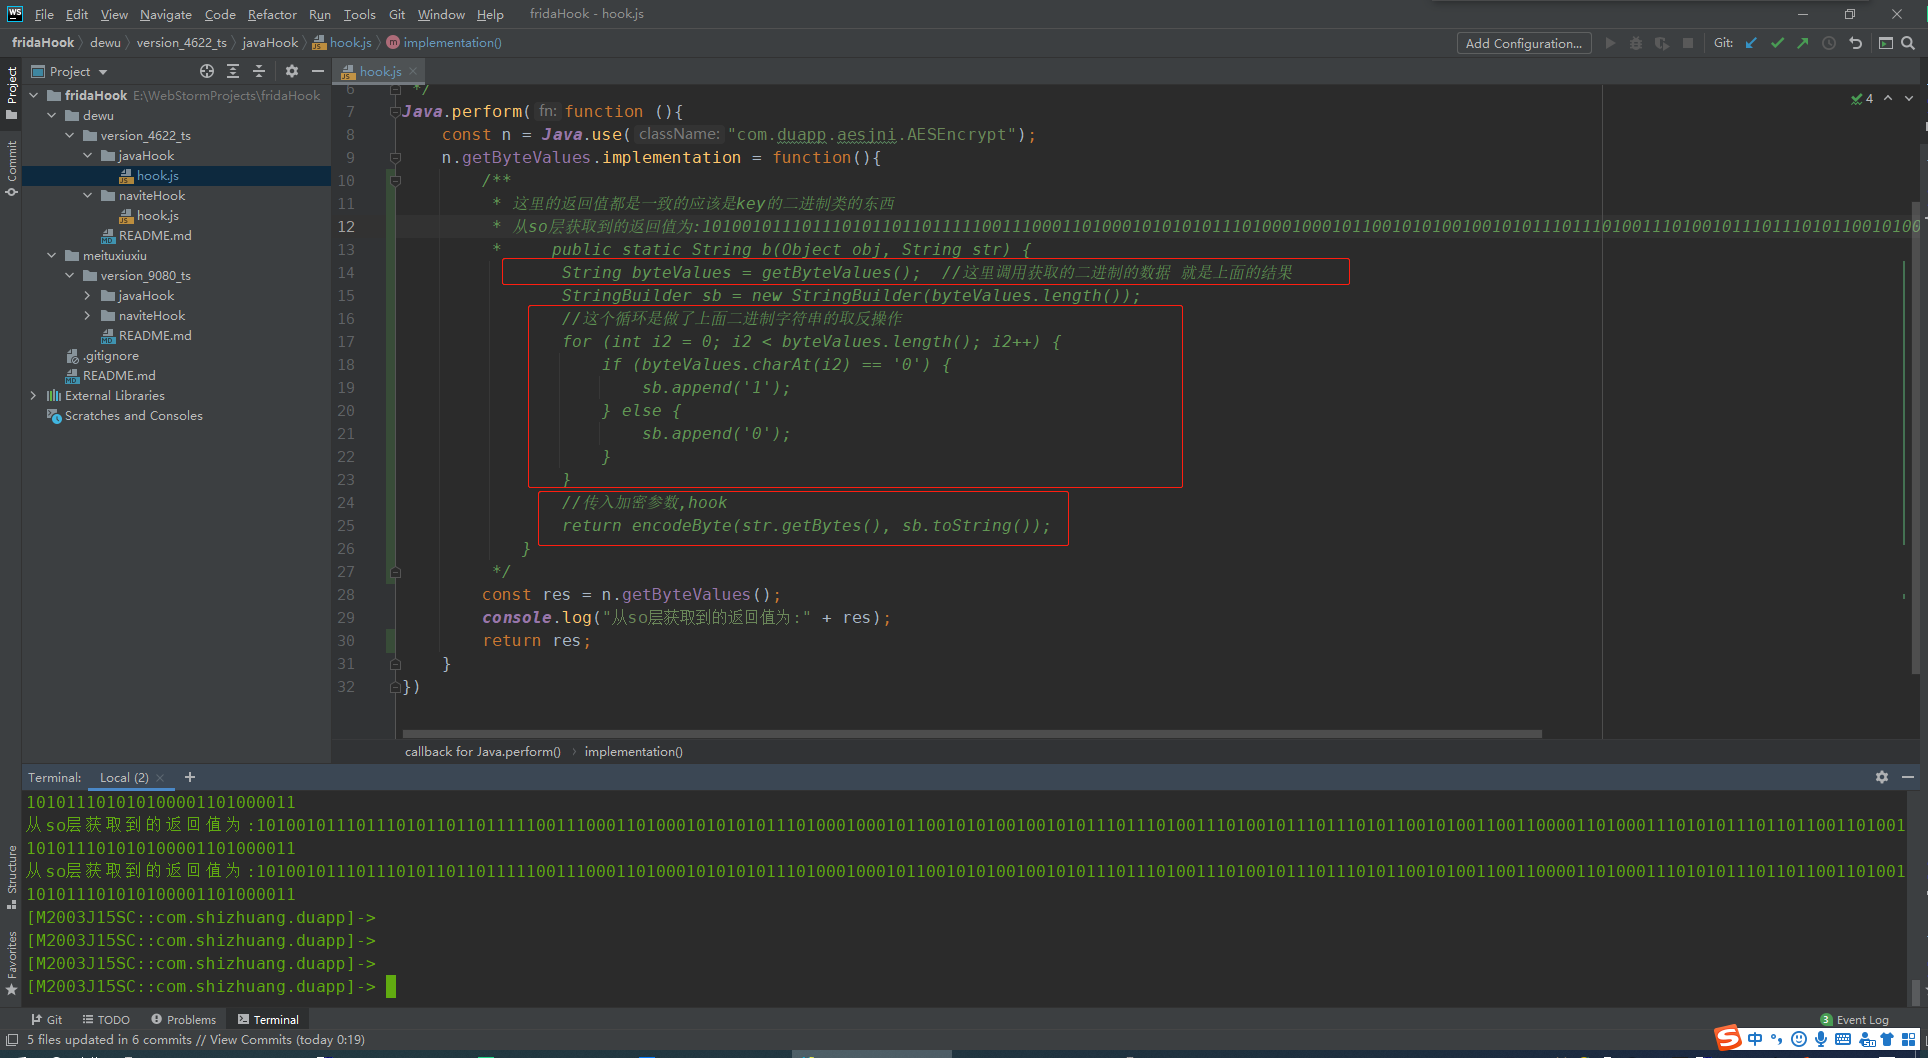Click the Git rollback icon

pos(1855,43)
